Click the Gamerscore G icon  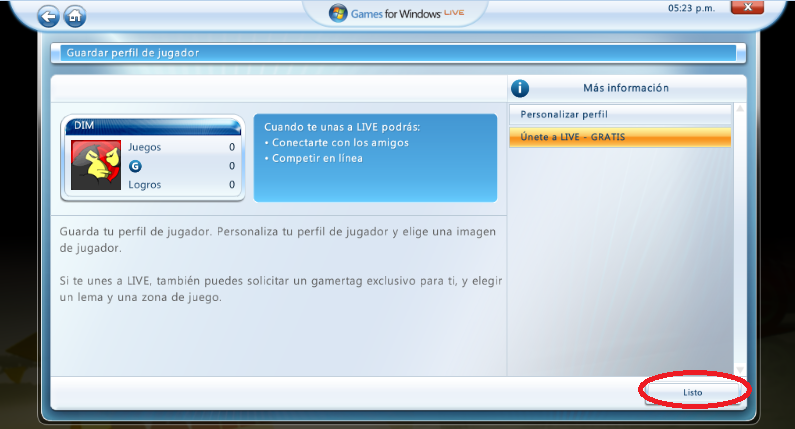click(135, 166)
